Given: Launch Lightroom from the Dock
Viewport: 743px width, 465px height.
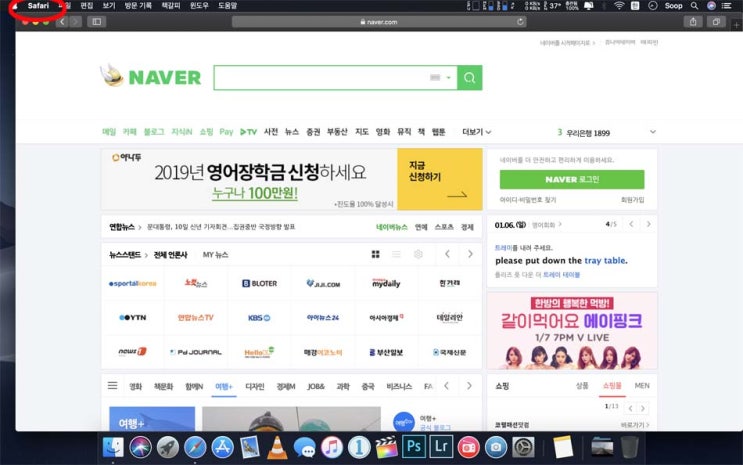Looking at the screenshot, I should (441, 447).
